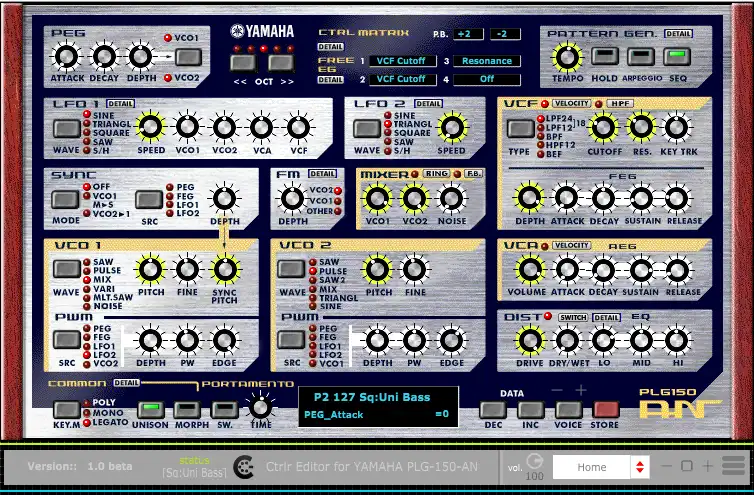Click the Pattern Gen Tempo knob
This screenshot has height=495, width=754.
tap(567, 57)
